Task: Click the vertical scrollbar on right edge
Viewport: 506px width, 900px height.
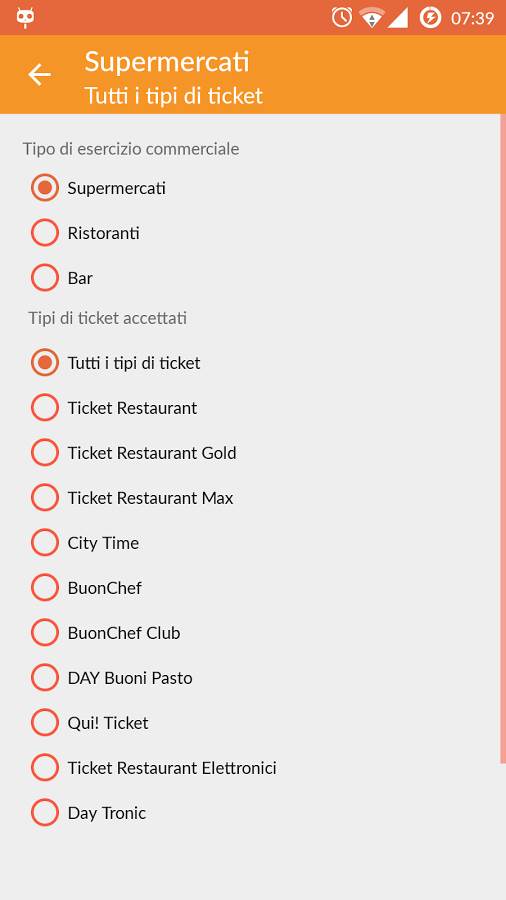Action: (x=503, y=439)
